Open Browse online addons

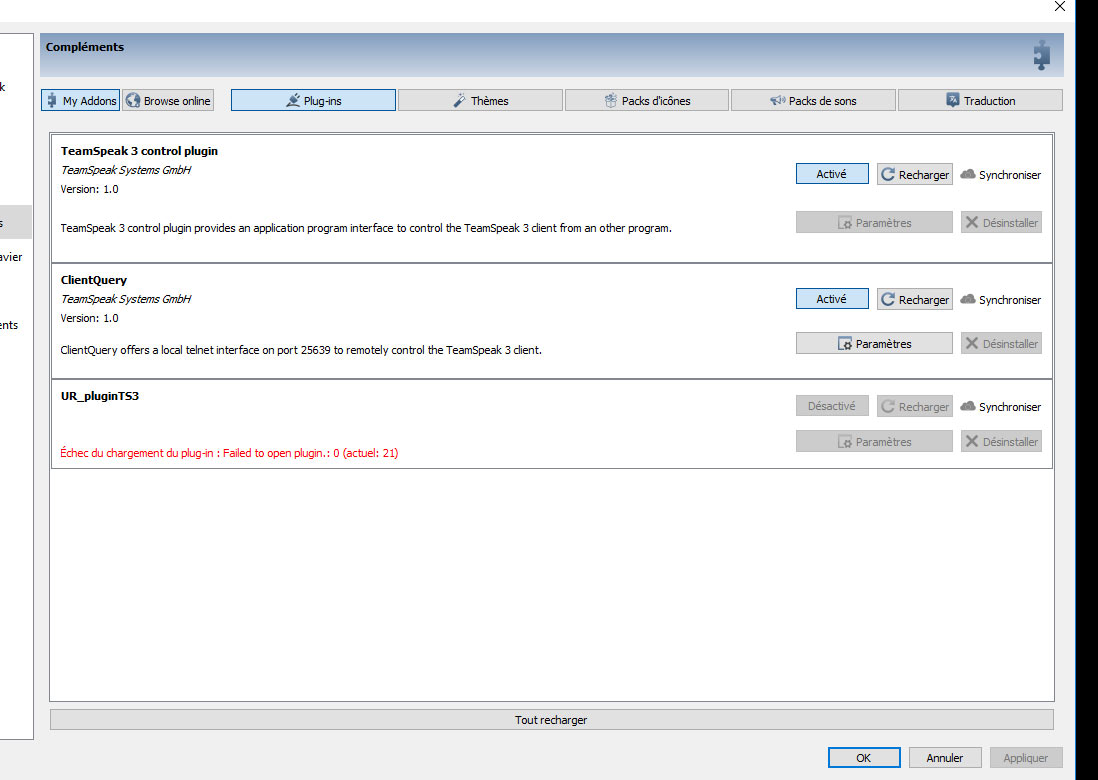pos(168,101)
